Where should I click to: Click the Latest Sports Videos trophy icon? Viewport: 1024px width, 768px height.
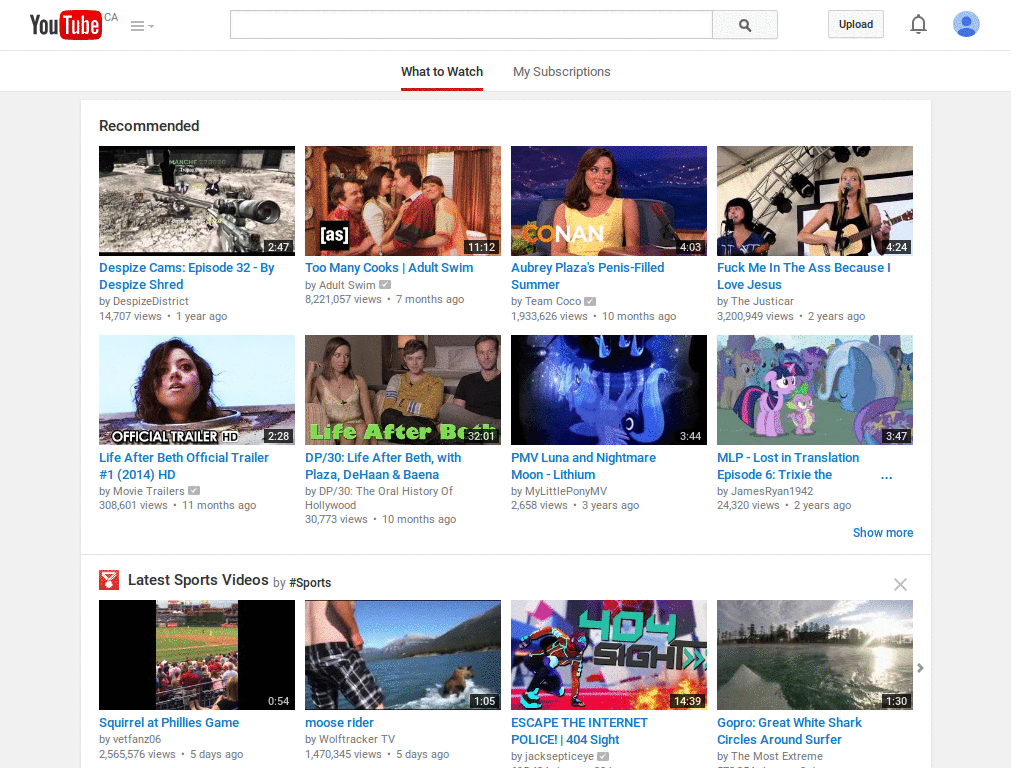(x=109, y=580)
